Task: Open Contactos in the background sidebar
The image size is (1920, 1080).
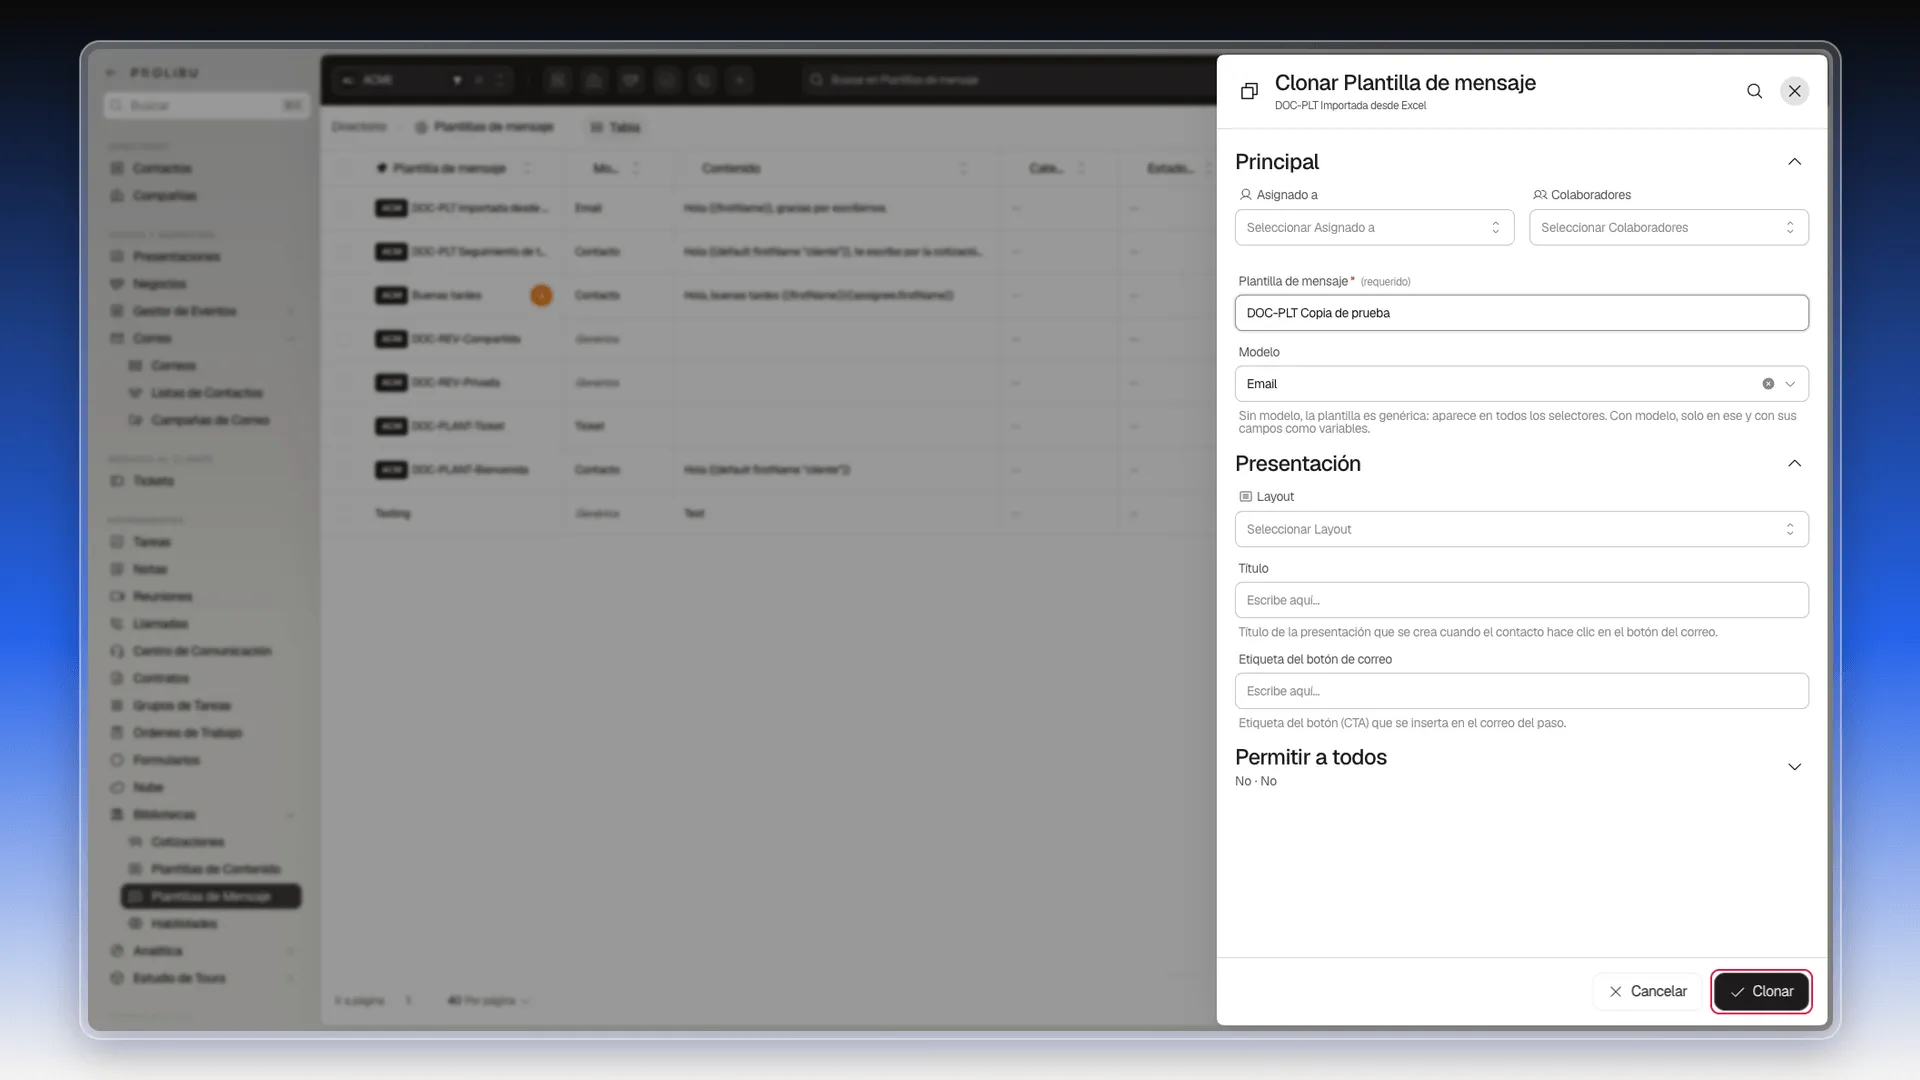Action: (x=162, y=168)
